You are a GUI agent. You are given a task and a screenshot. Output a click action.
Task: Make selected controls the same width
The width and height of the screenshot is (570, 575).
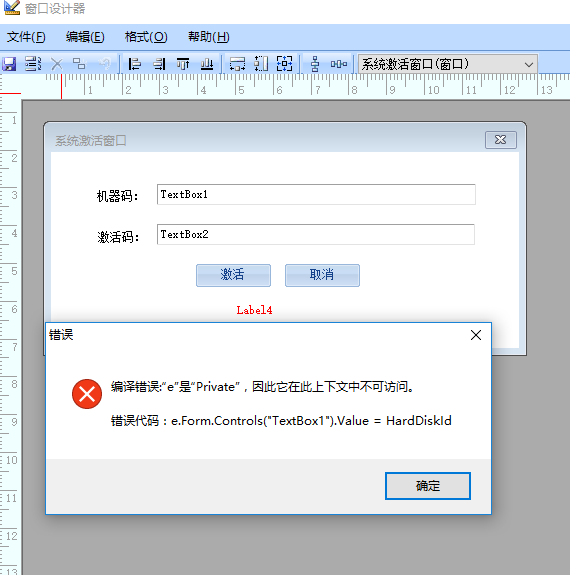tap(237, 64)
